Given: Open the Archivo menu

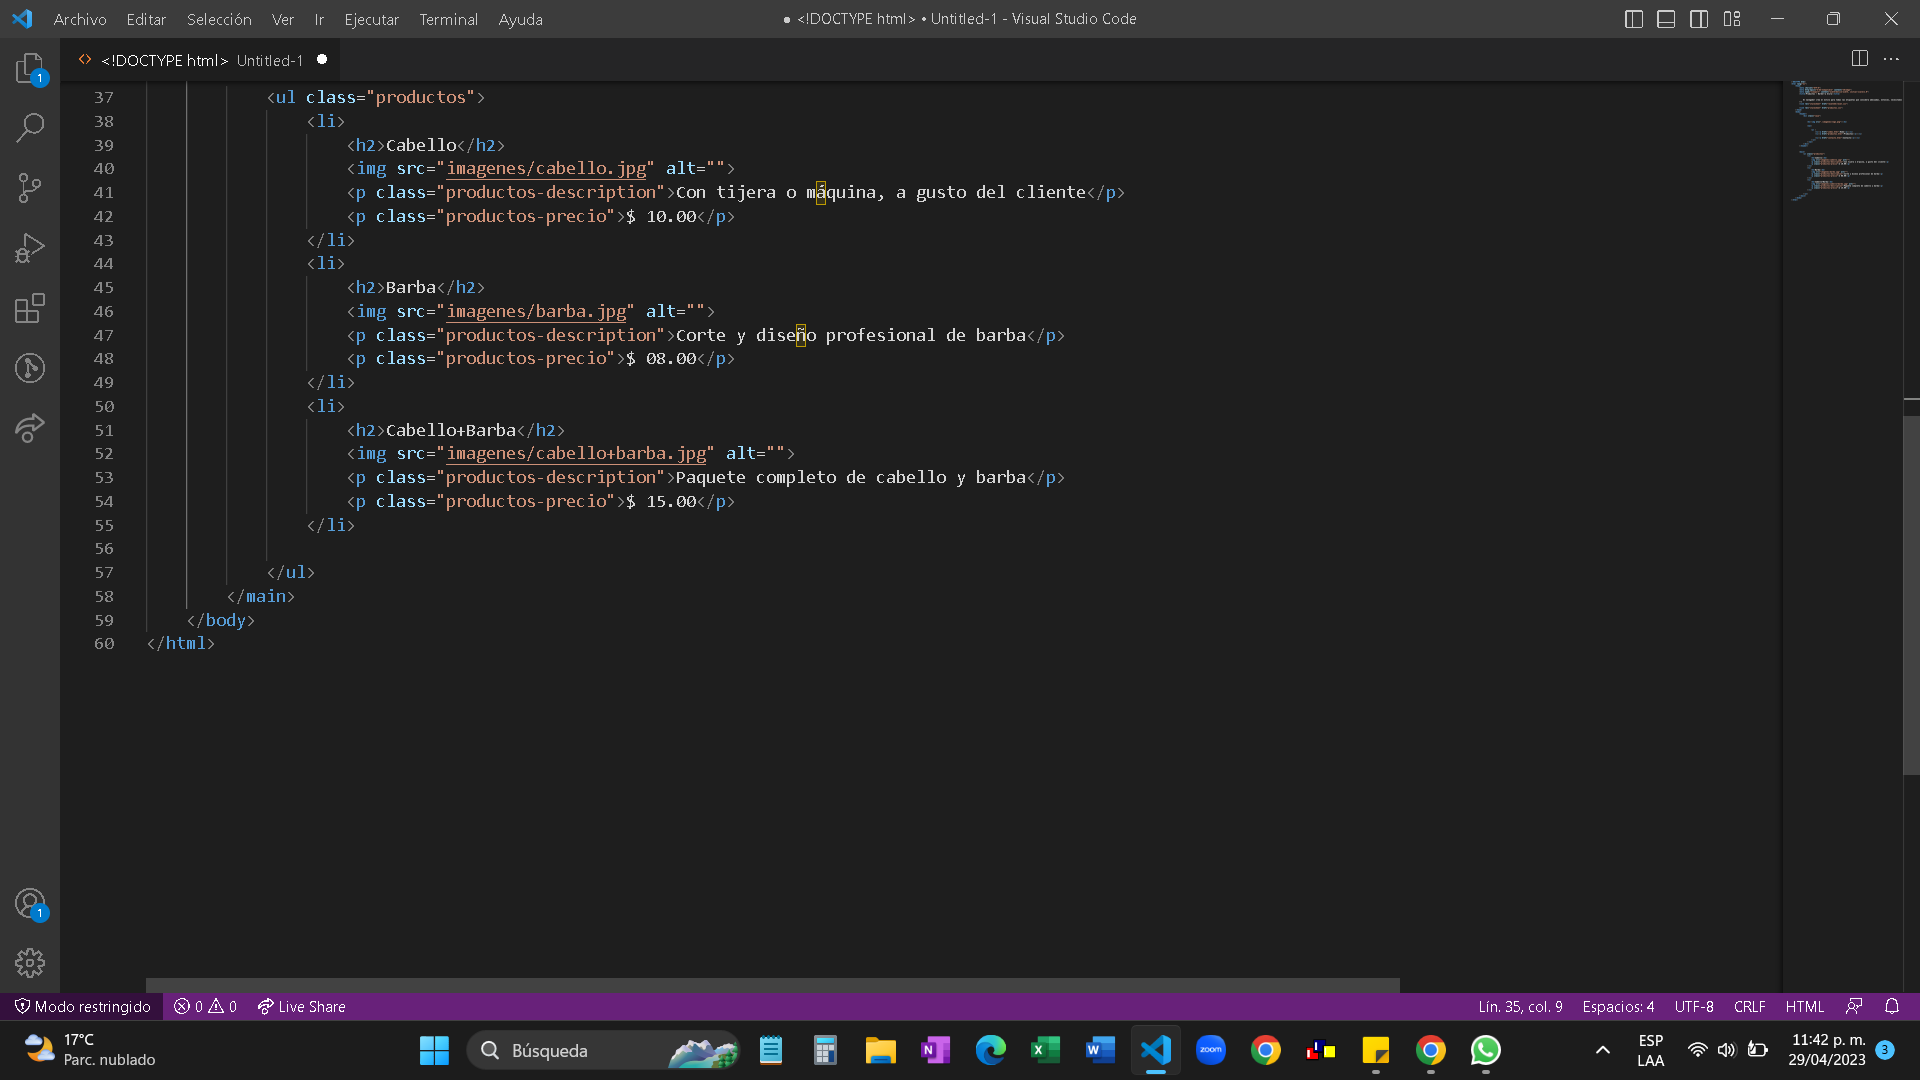Looking at the screenshot, I should [80, 19].
